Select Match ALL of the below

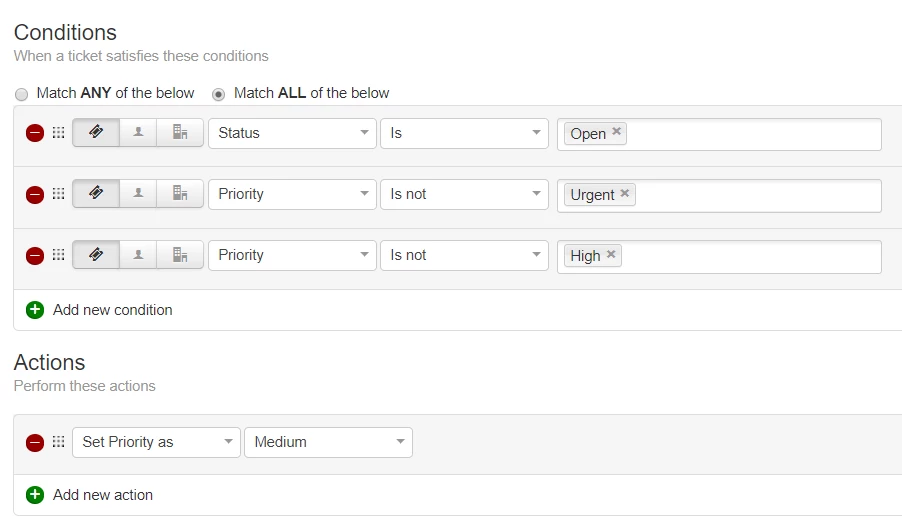click(x=218, y=94)
